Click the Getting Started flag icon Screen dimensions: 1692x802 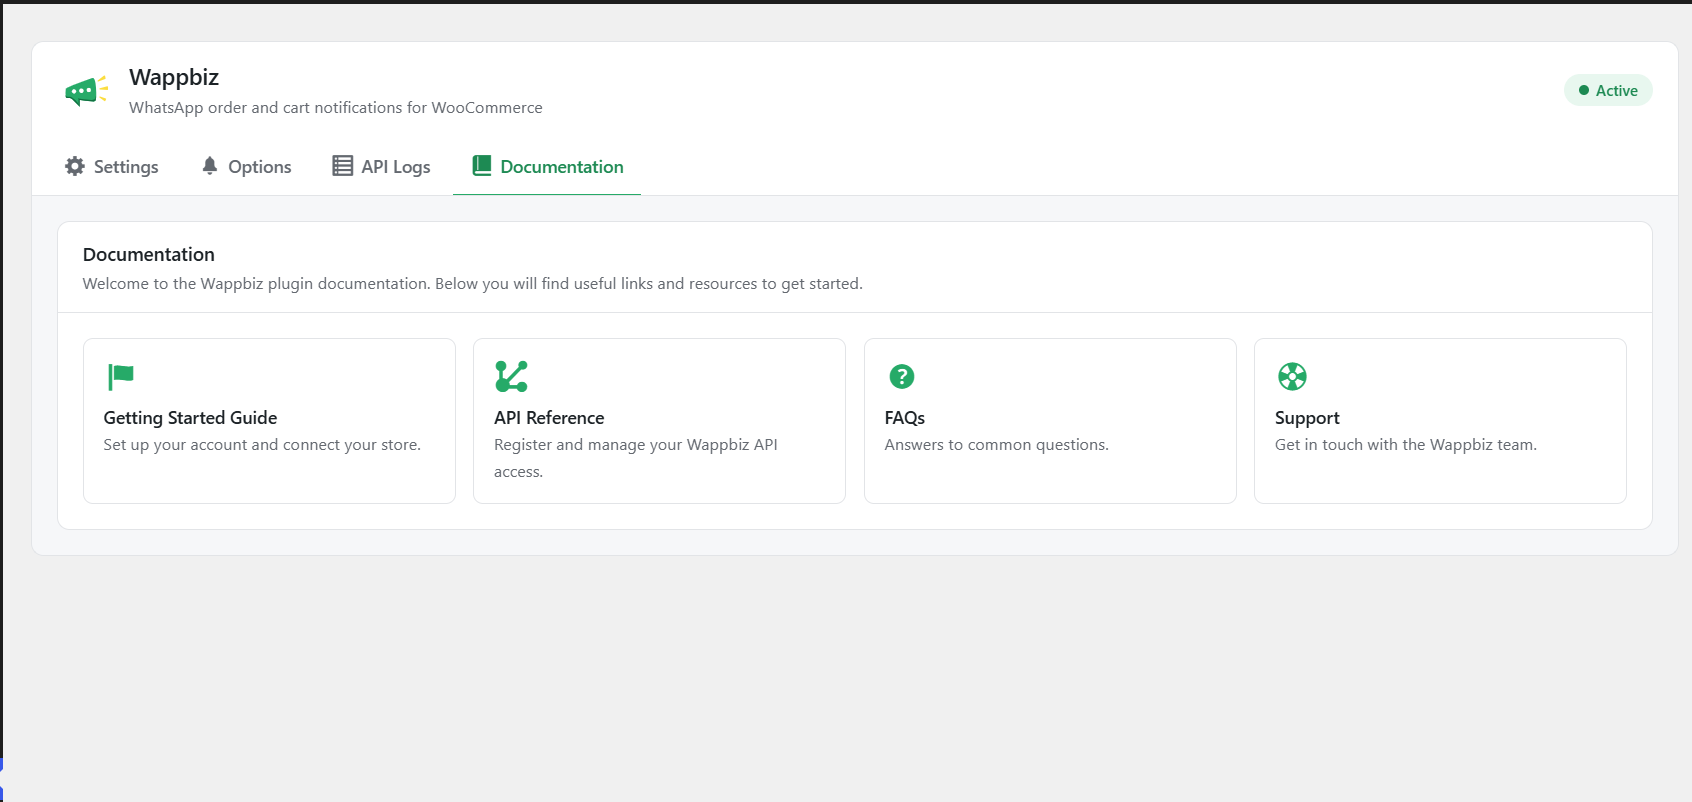pyautogui.click(x=121, y=377)
